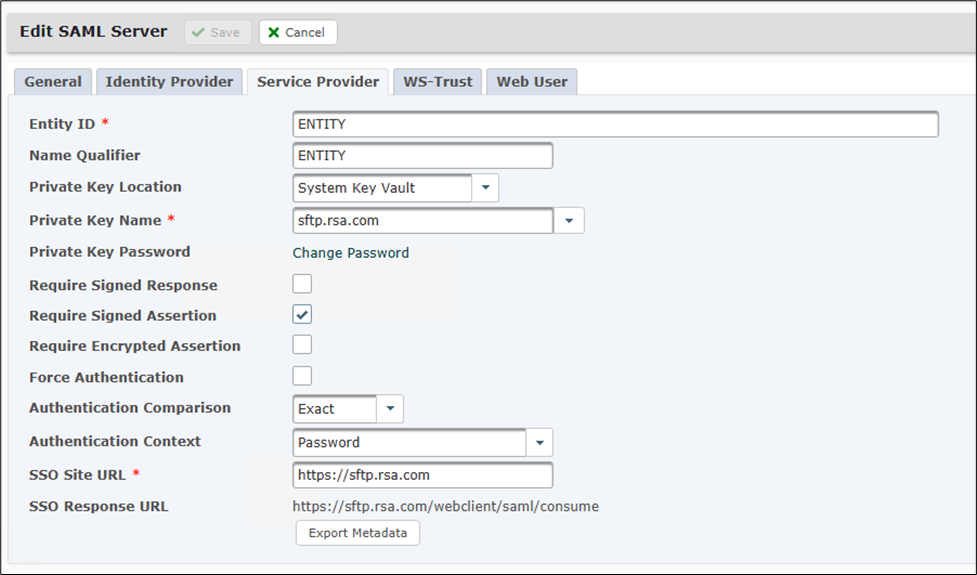Image resolution: width=977 pixels, height=575 pixels.
Task: Switch to the General tab
Action: [x=53, y=82]
